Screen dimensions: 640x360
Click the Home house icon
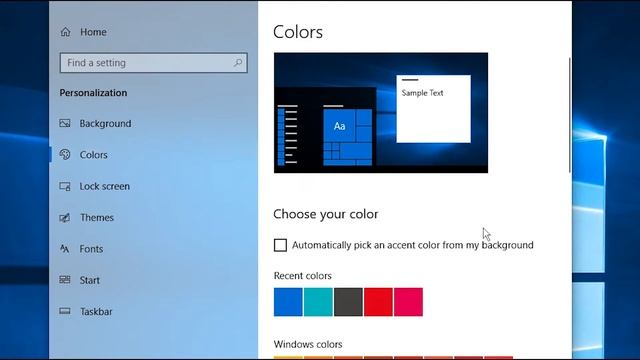pos(65,32)
